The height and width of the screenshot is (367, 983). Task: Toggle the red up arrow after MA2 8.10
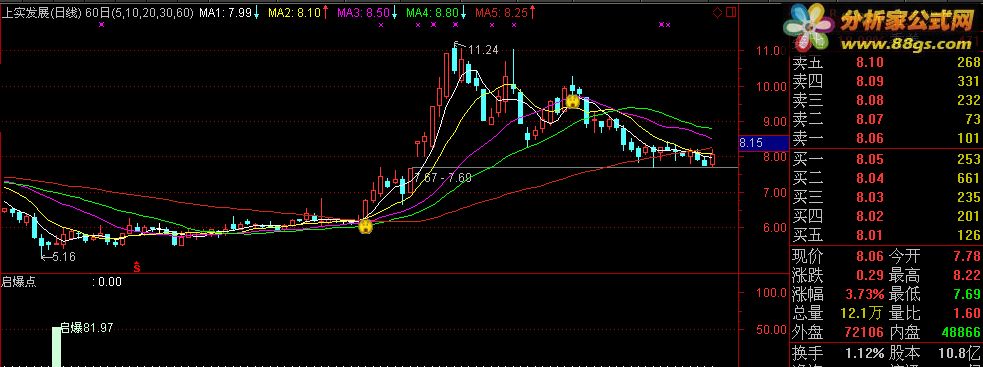pyautogui.click(x=325, y=12)
